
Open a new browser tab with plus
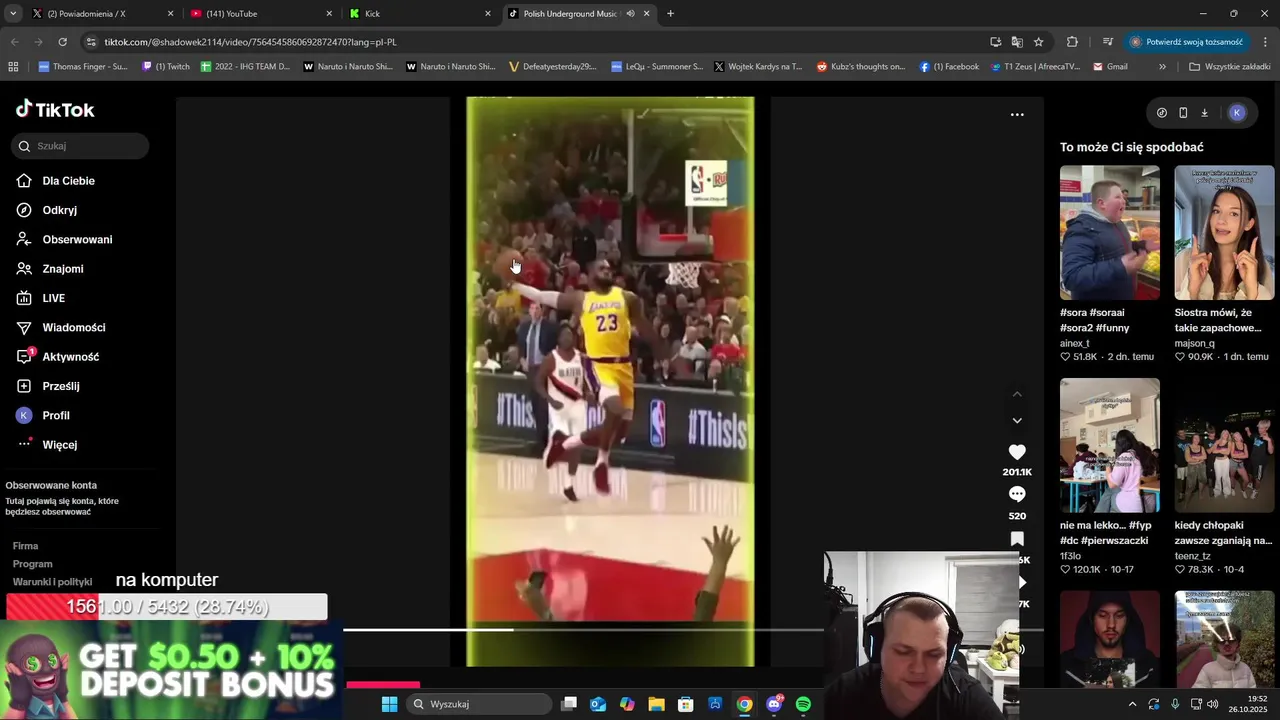coord(670,14)
